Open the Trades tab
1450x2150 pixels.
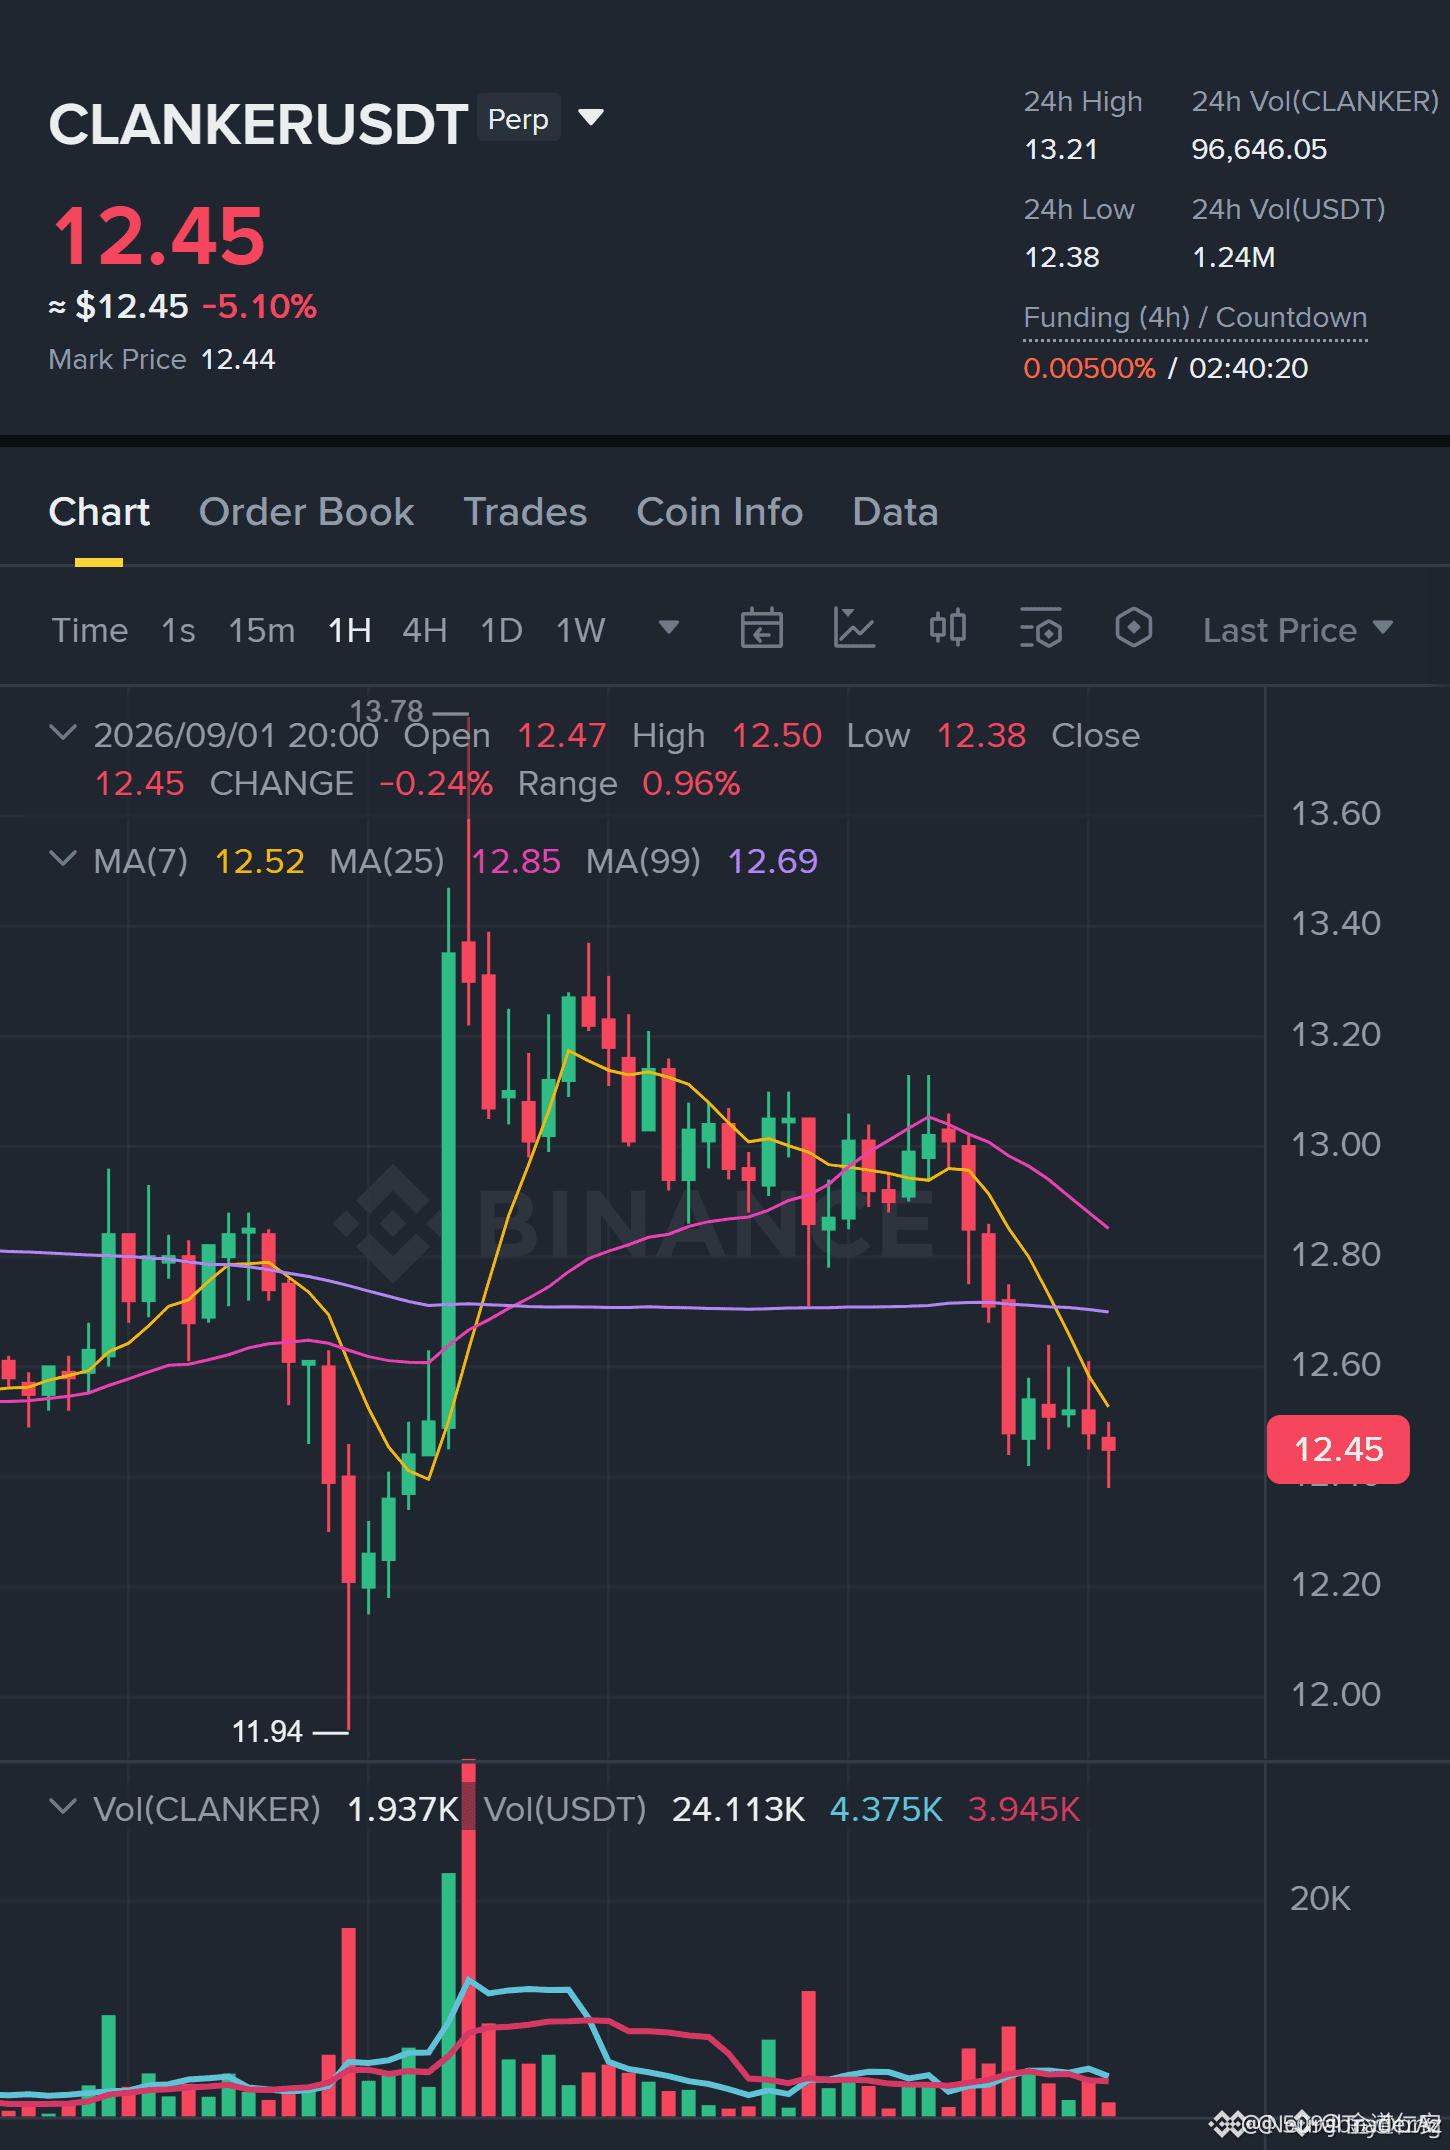(525, 512)
